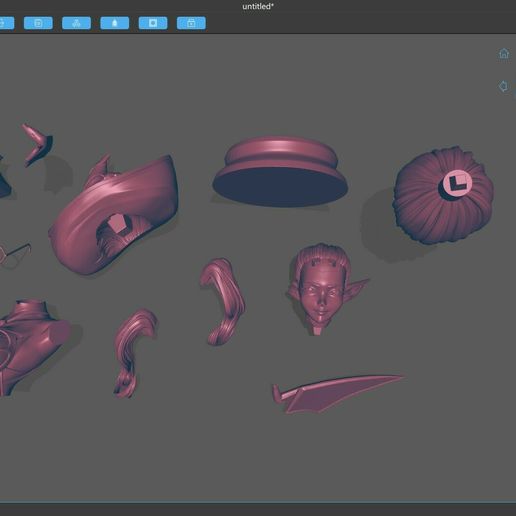Viewport: 516px width, 516px height.
Task: Click the hierarchy tree toolbar button
Action: point(76,23)
